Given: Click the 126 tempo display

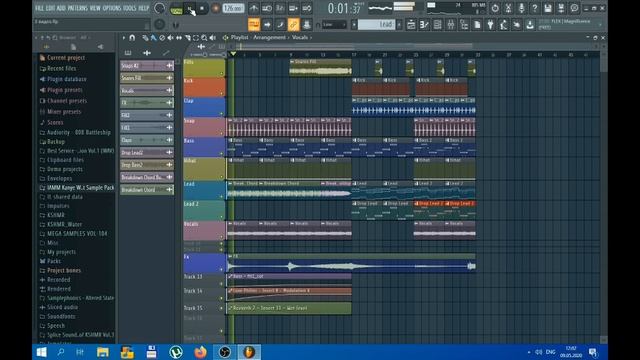Looking at the screenshot, I should (233, 9).
